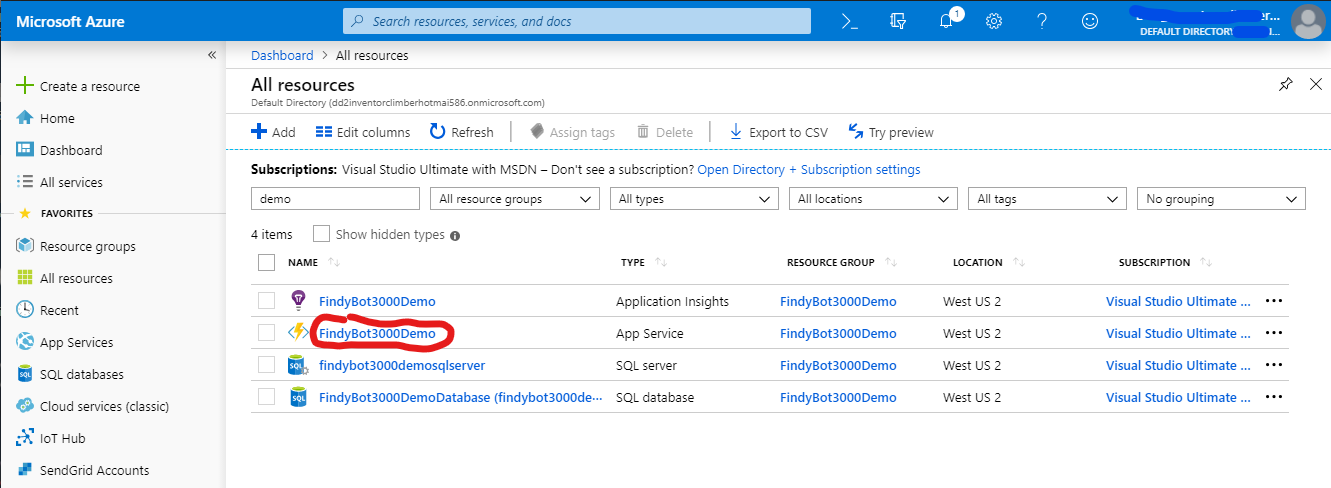Open the directory and subscription filter icon
This screenshot has width=1331, height=488.
(x=897, y=21)
